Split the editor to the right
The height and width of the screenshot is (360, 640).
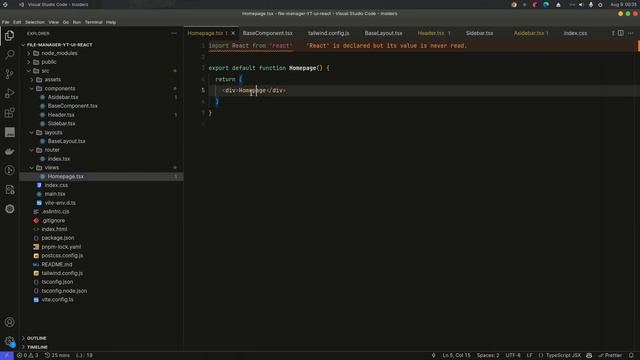coord(620,33)
